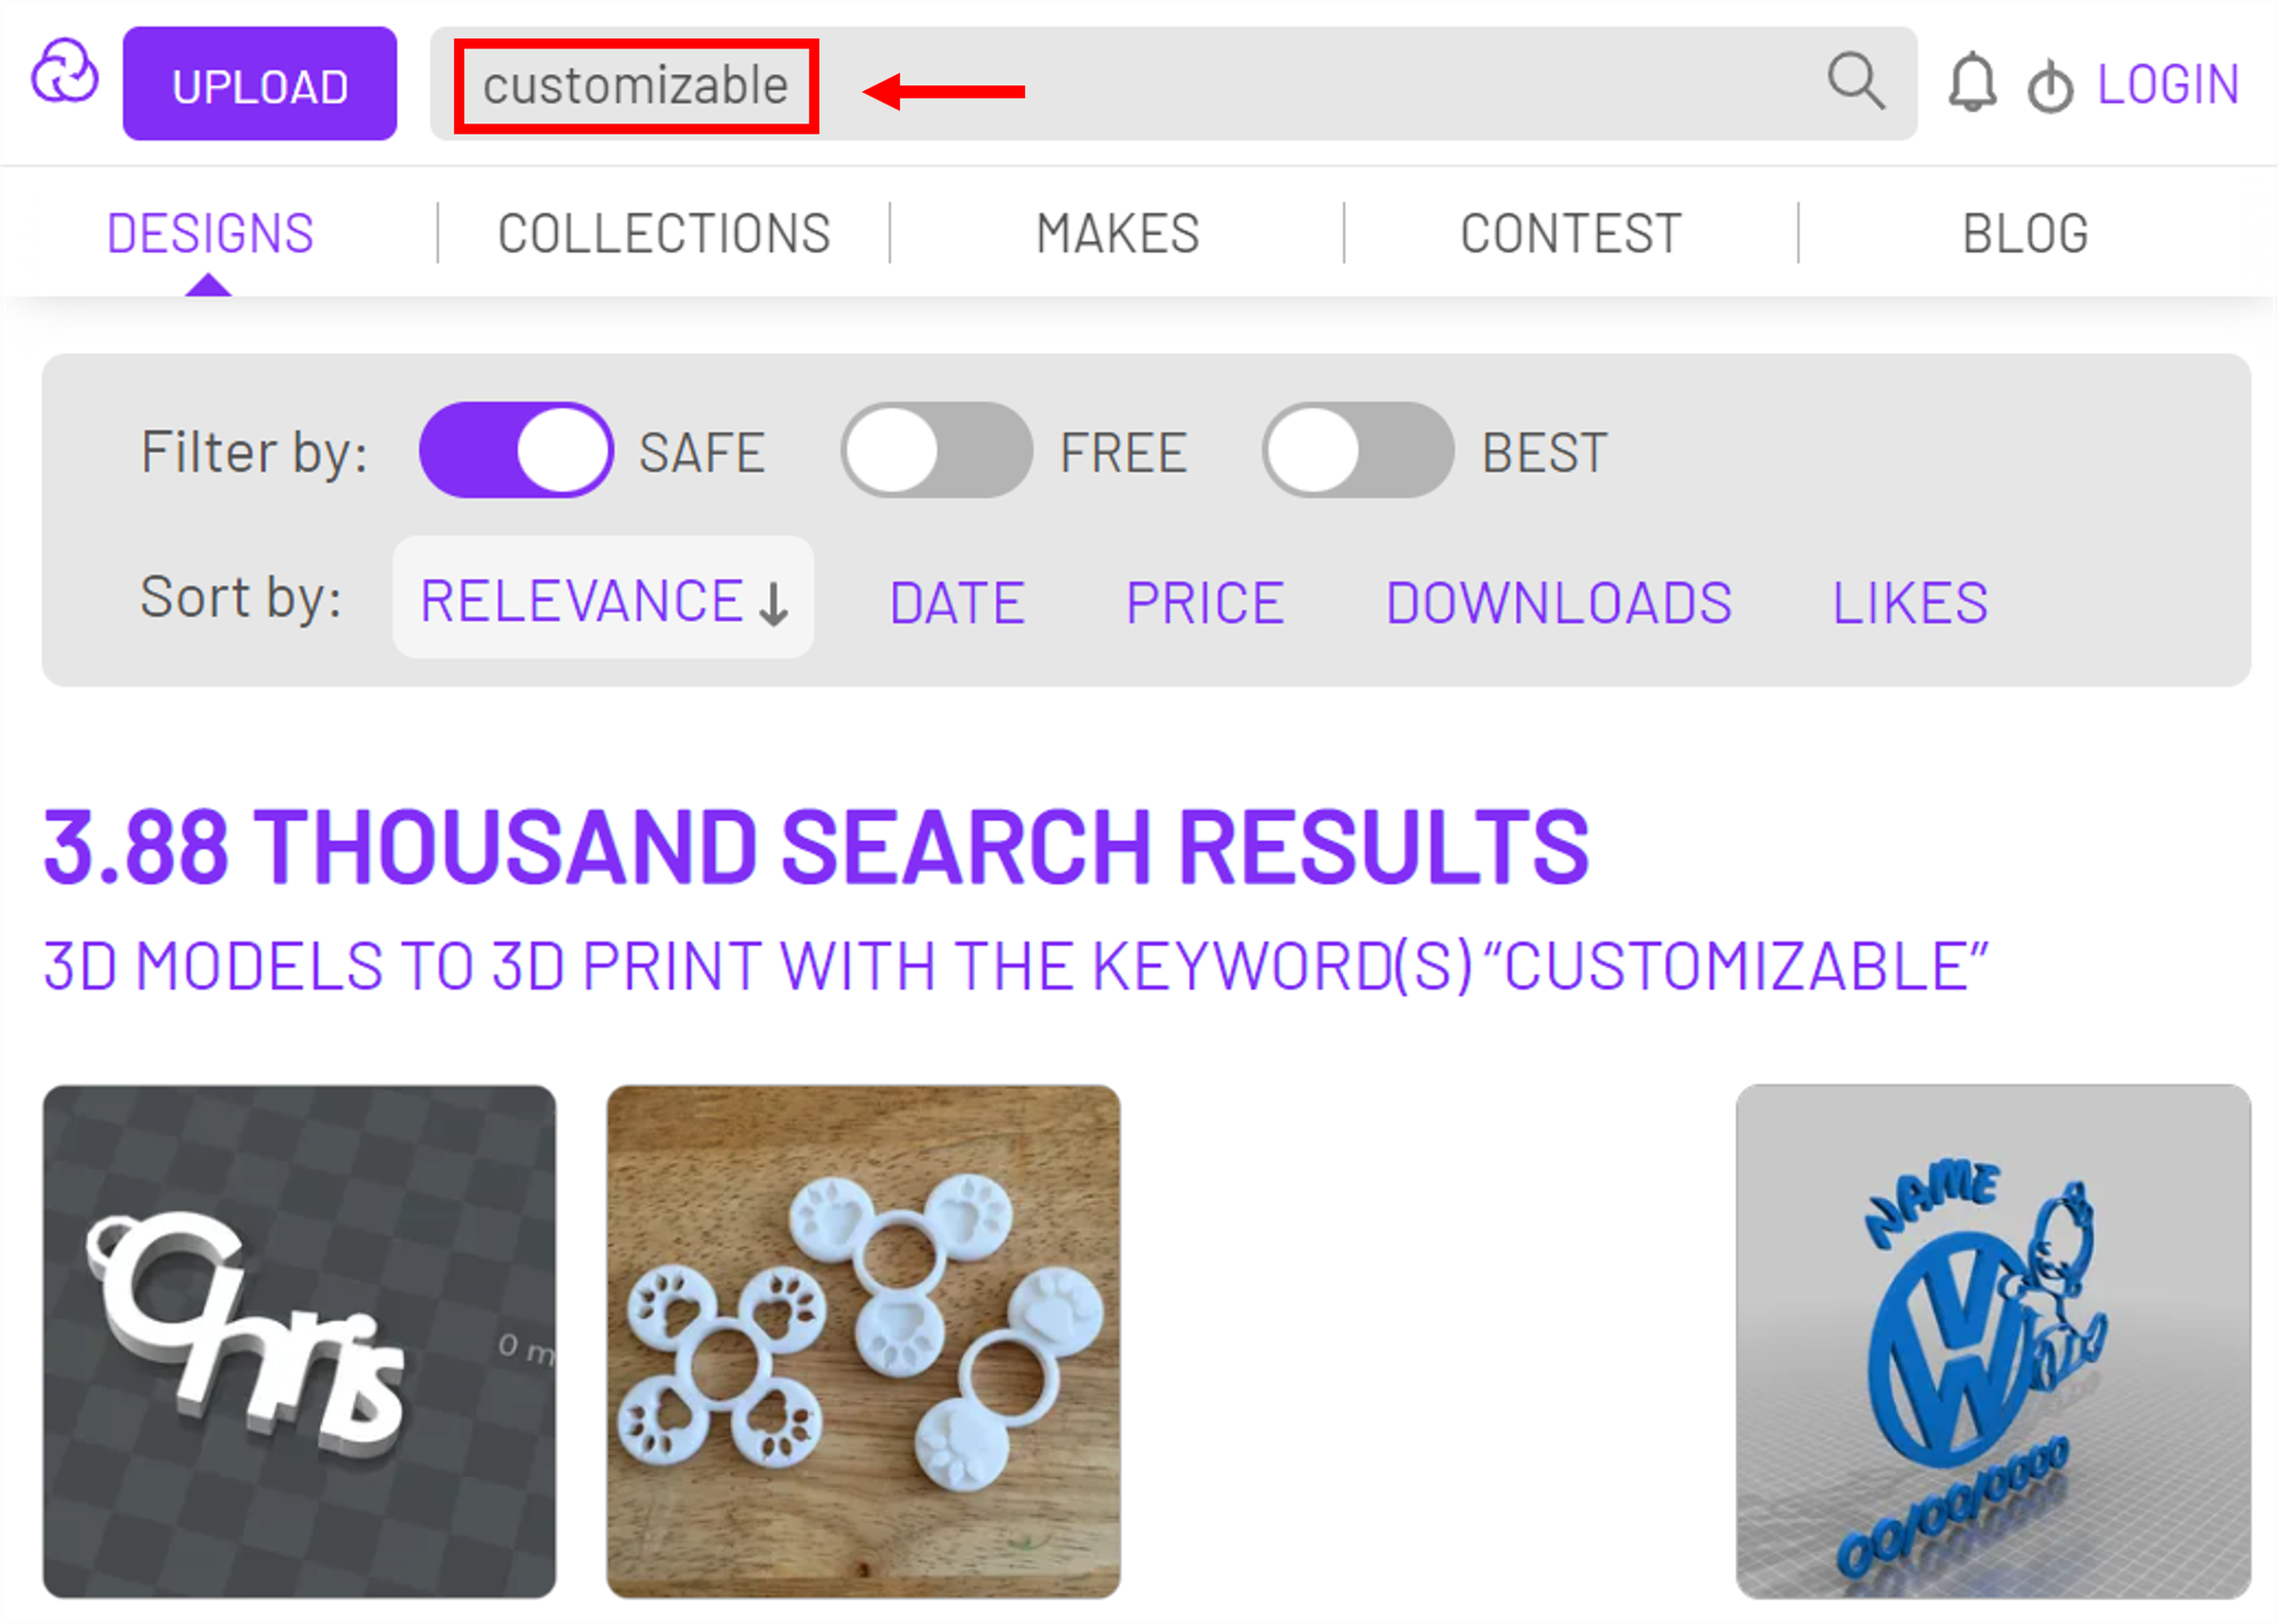The width and height of the screenshot is (2278, 1624).
Task: Open the CONTEST section
Action: pos(1570,232)
